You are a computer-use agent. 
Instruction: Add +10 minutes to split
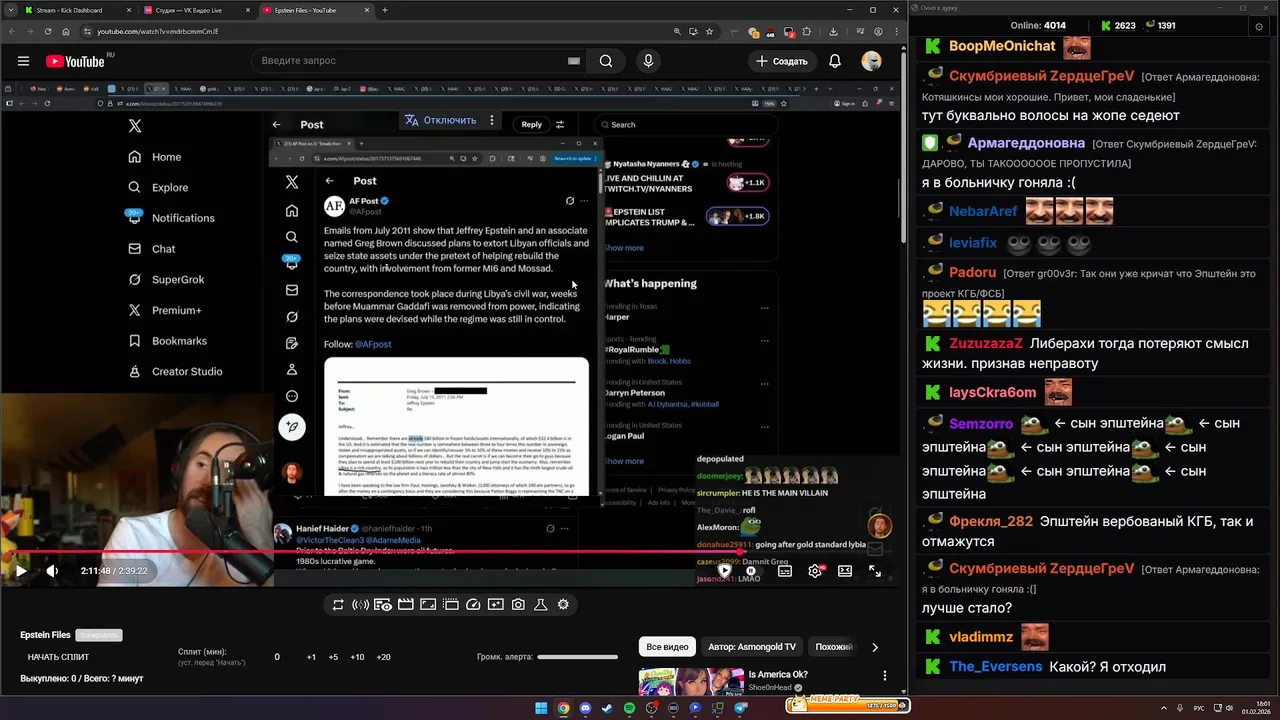coord(357,657)
